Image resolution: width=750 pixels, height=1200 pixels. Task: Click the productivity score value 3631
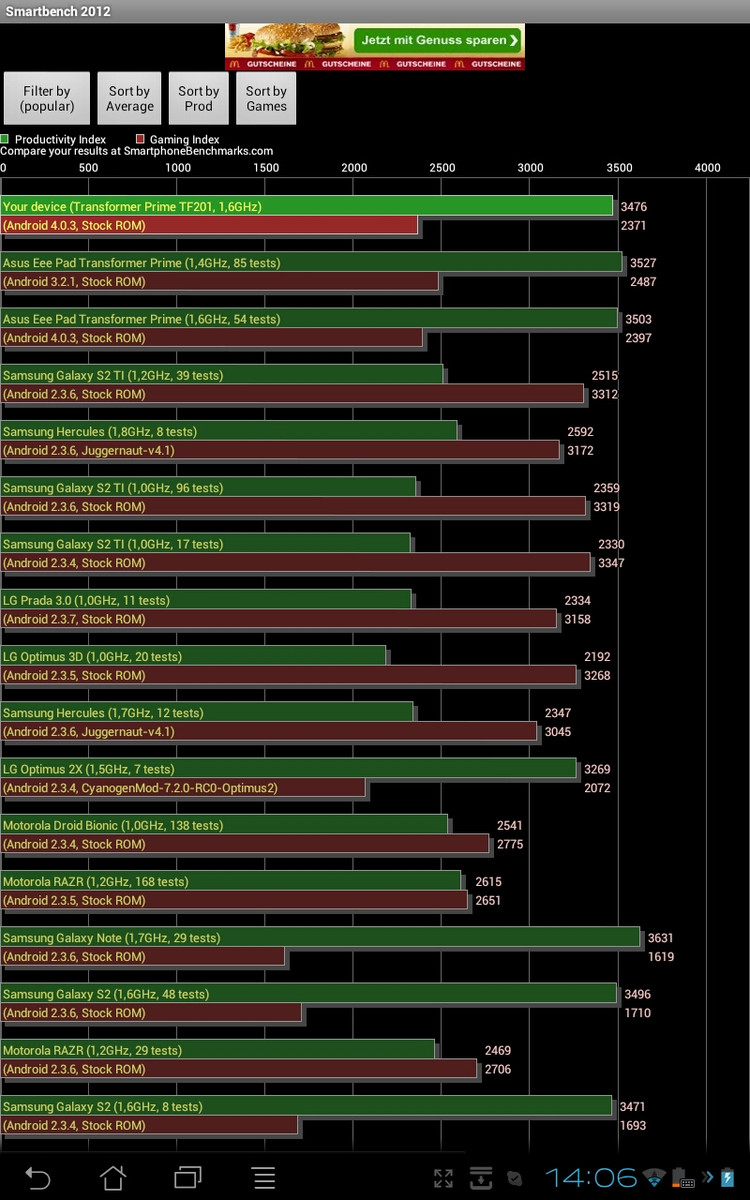tap(661, 938)
